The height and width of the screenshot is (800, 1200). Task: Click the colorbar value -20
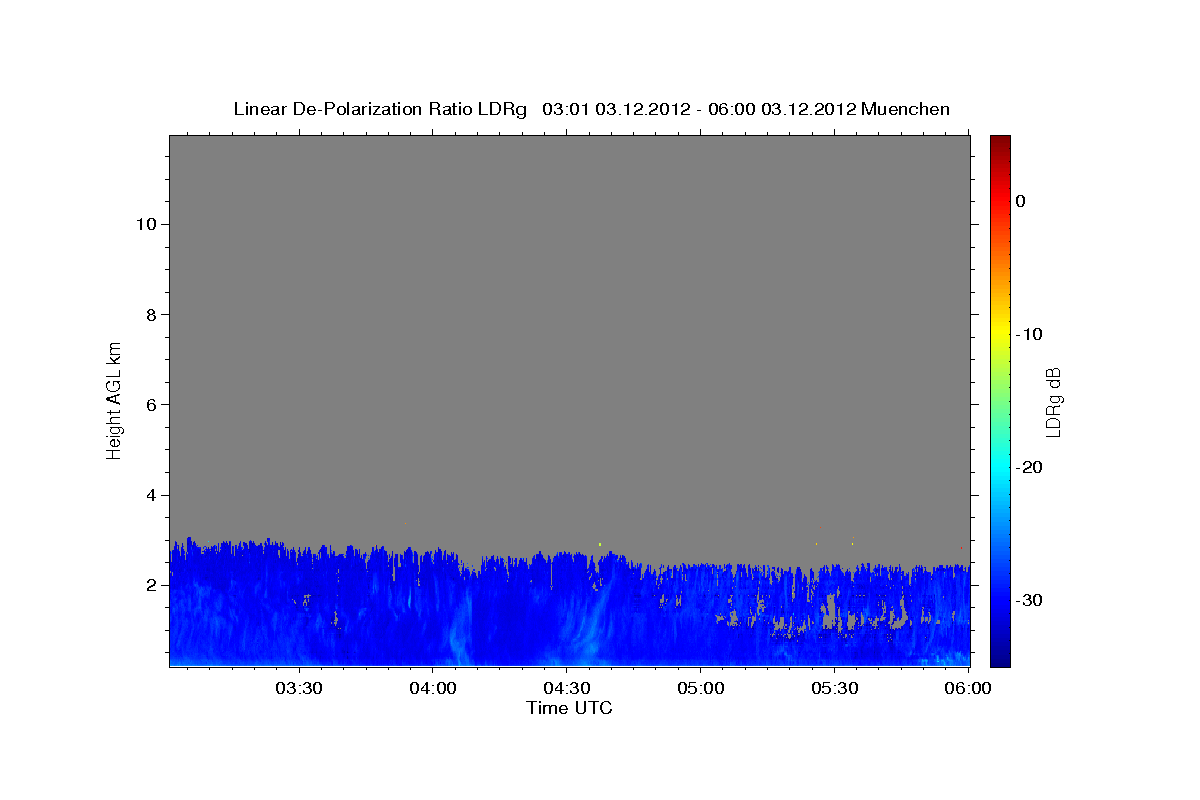[1030, 467]
